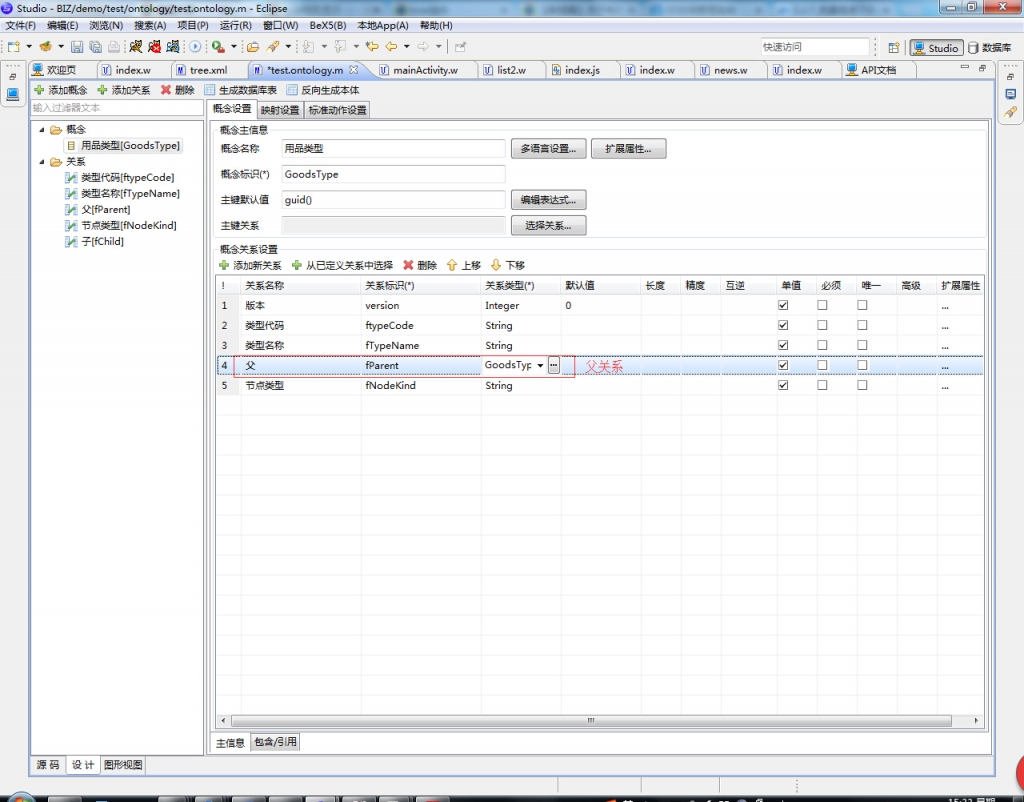Screen dimensions: 1024x802
Task: Toggle 必须 checkbox for fNodeKind row
Action: point(822,385)
